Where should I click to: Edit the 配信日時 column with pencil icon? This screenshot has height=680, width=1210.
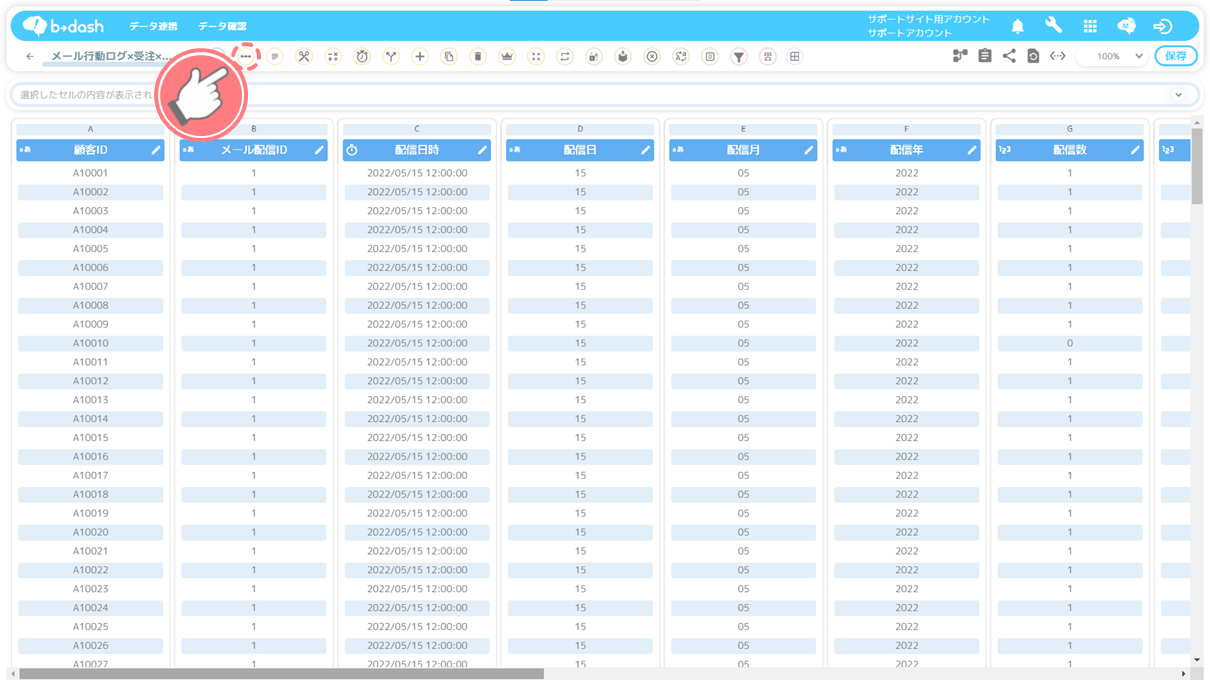(482, 150)
